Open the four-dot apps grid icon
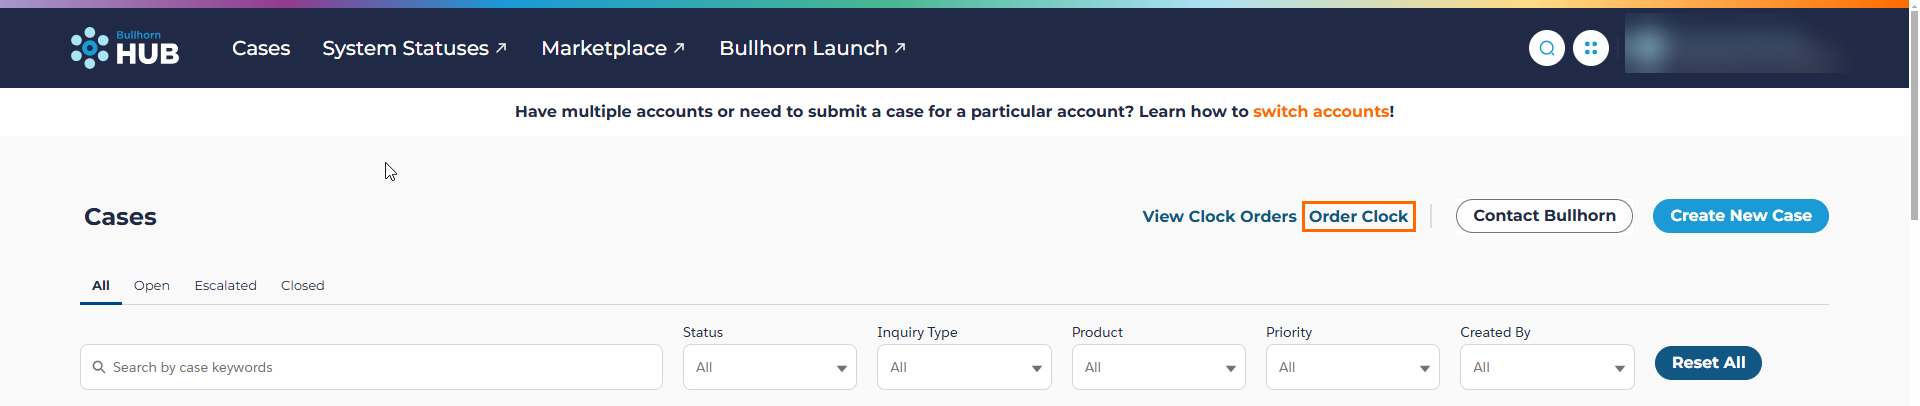The image size is (1920, 406). click(1591, 48)
